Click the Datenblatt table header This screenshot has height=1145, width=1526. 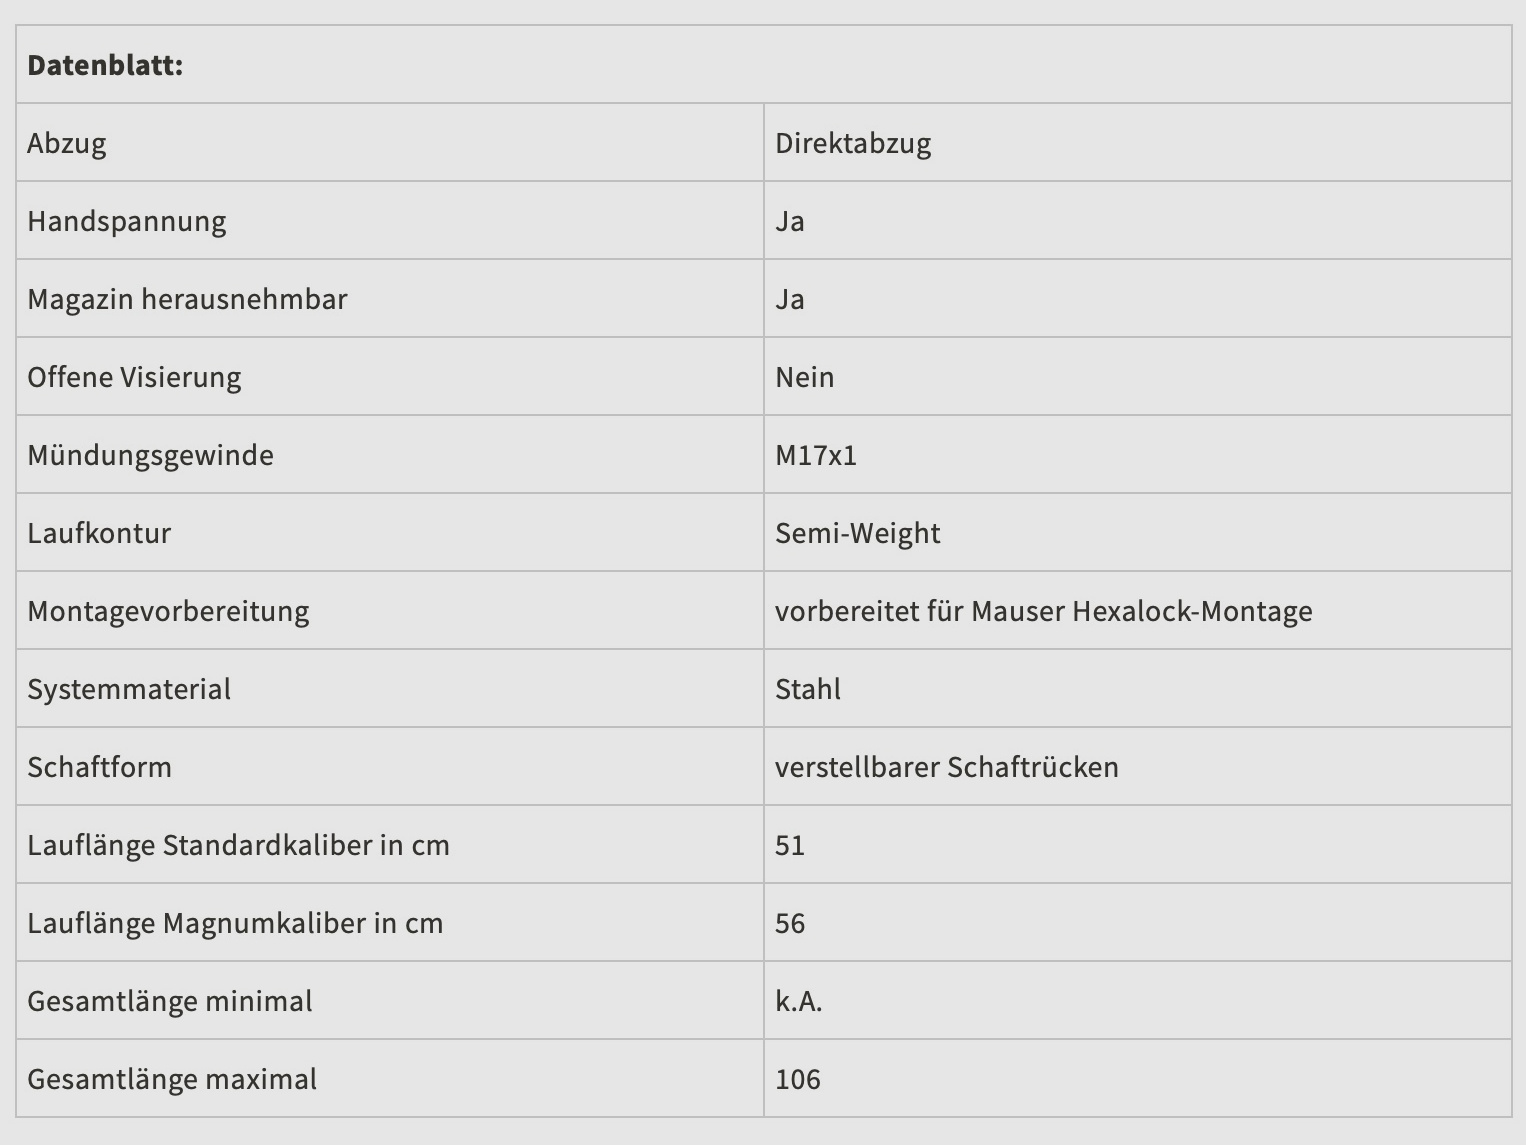click(x=105, y=65)
